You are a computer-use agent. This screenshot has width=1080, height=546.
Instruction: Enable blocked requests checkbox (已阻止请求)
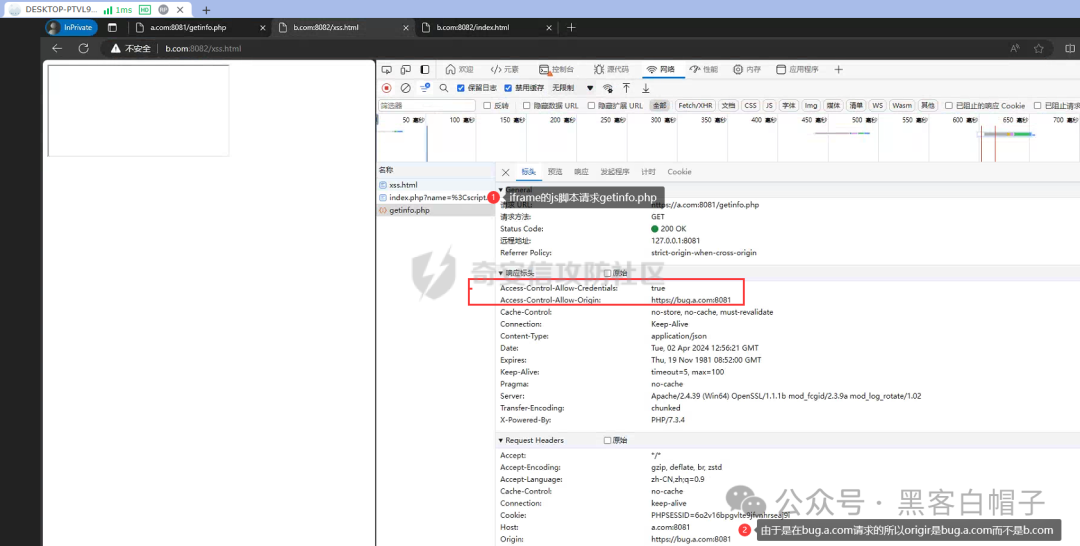(x=1037, y=106)
